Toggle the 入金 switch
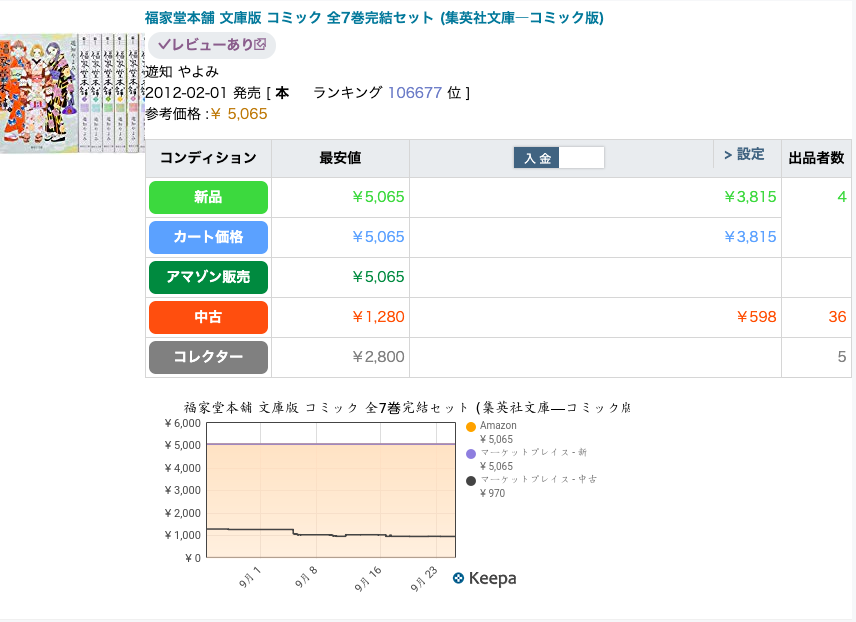Screen dimensions: 856x622 coord(559,158)
